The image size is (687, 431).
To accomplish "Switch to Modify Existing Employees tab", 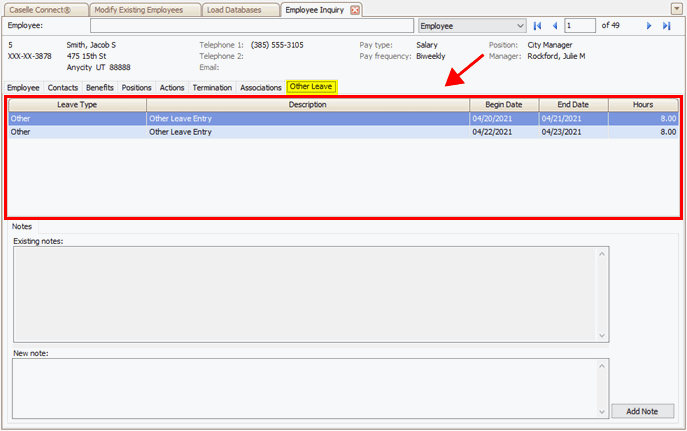I will pos(139,9).
